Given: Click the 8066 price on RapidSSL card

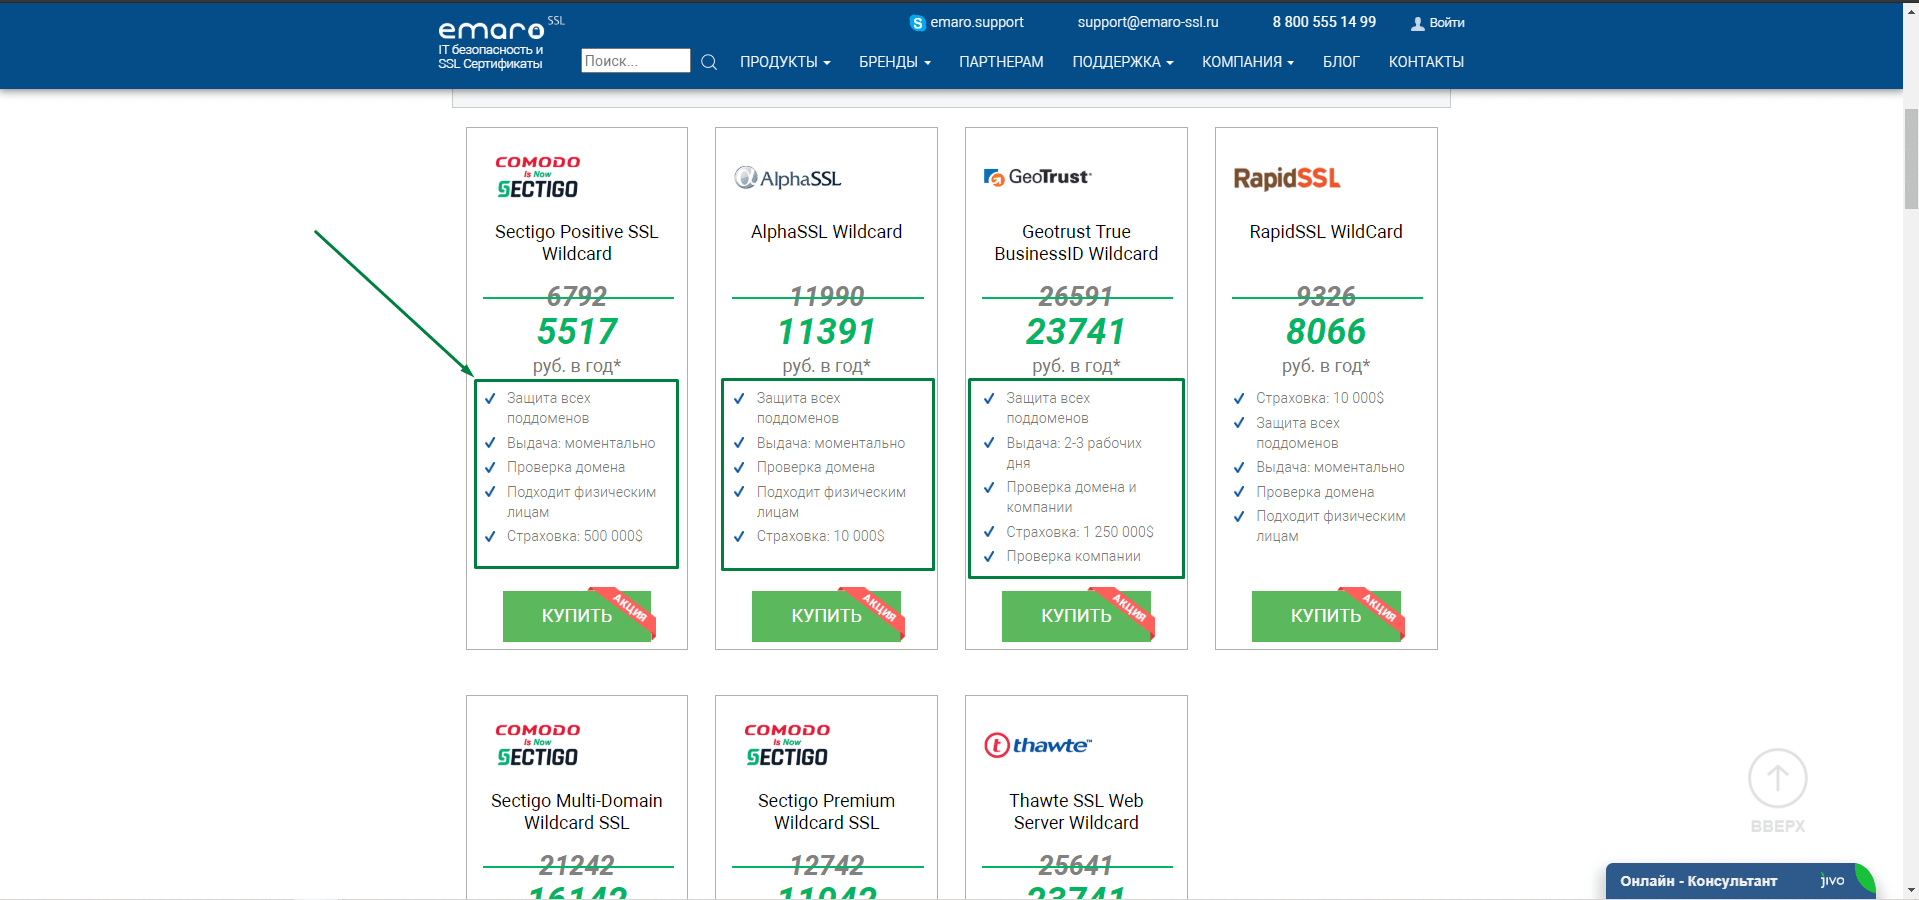Looking at the screenshot, I should [1326, 331].
